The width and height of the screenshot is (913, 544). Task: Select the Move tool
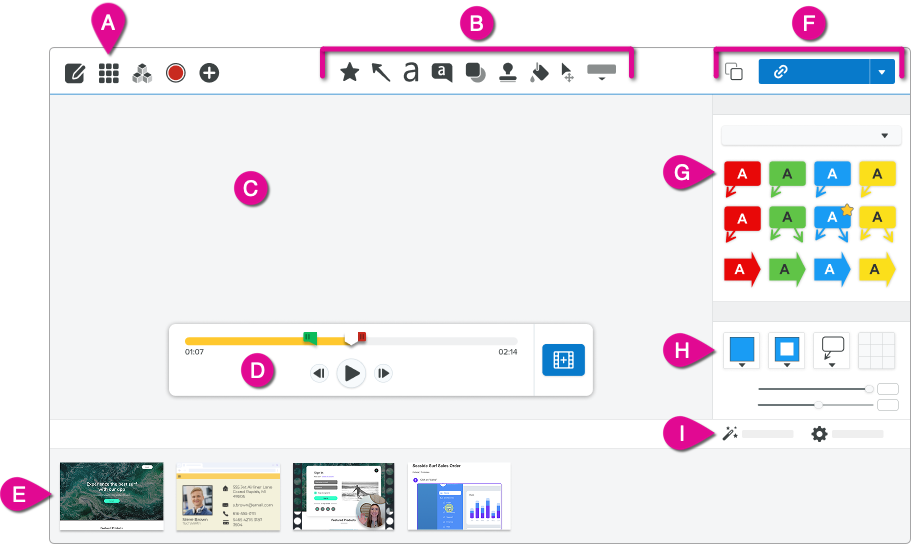click(567, 73)
